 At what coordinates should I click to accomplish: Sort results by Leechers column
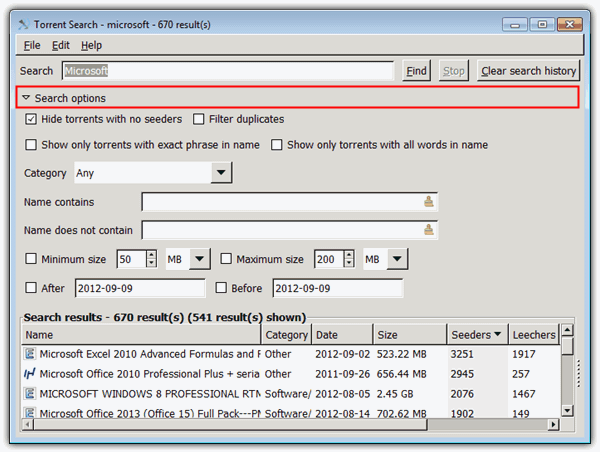pos(534,335)
